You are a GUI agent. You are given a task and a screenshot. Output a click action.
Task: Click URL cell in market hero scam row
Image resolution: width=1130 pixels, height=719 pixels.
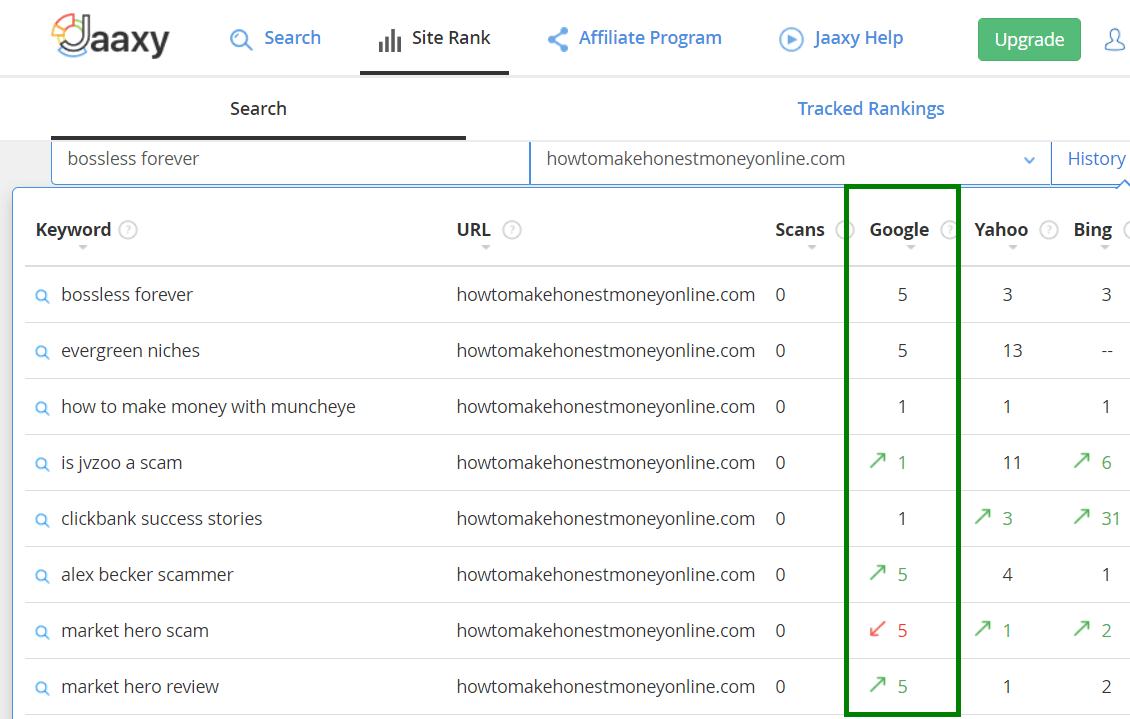[605, 630]
